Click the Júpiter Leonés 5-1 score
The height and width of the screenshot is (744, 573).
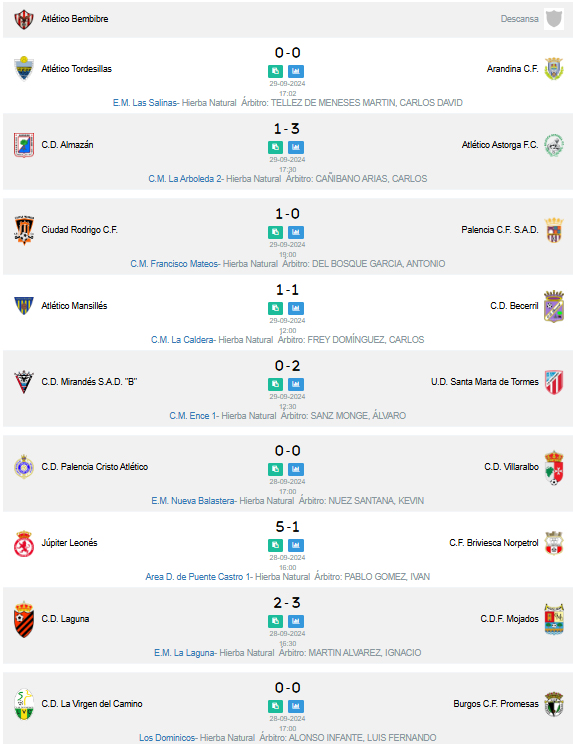[x=287, y=527]
